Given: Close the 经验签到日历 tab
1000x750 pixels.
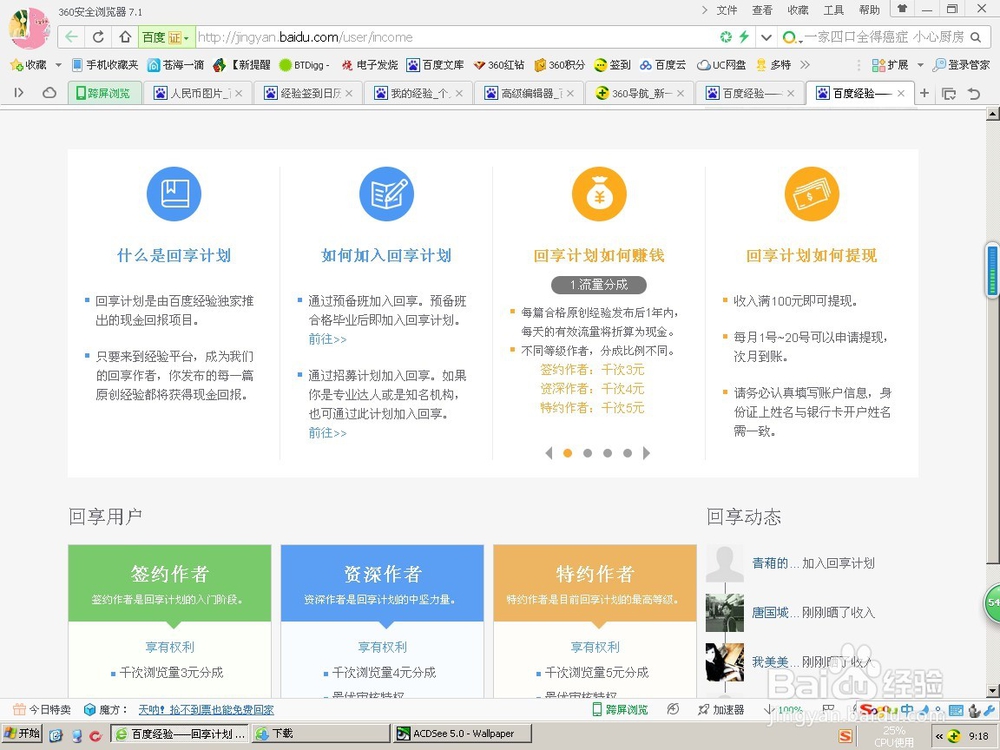Looking at the screenshot, I should [x=349, y=93].
